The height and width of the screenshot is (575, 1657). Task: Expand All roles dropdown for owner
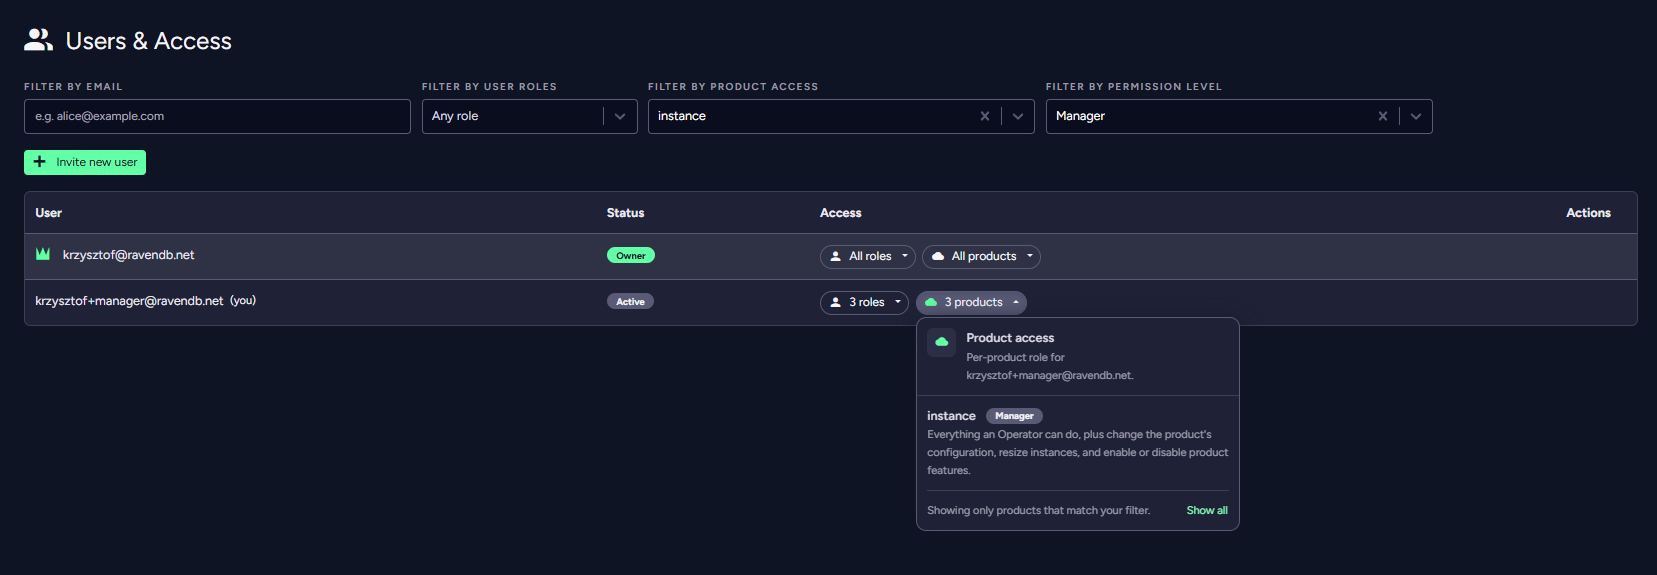[x=905, y=257]
